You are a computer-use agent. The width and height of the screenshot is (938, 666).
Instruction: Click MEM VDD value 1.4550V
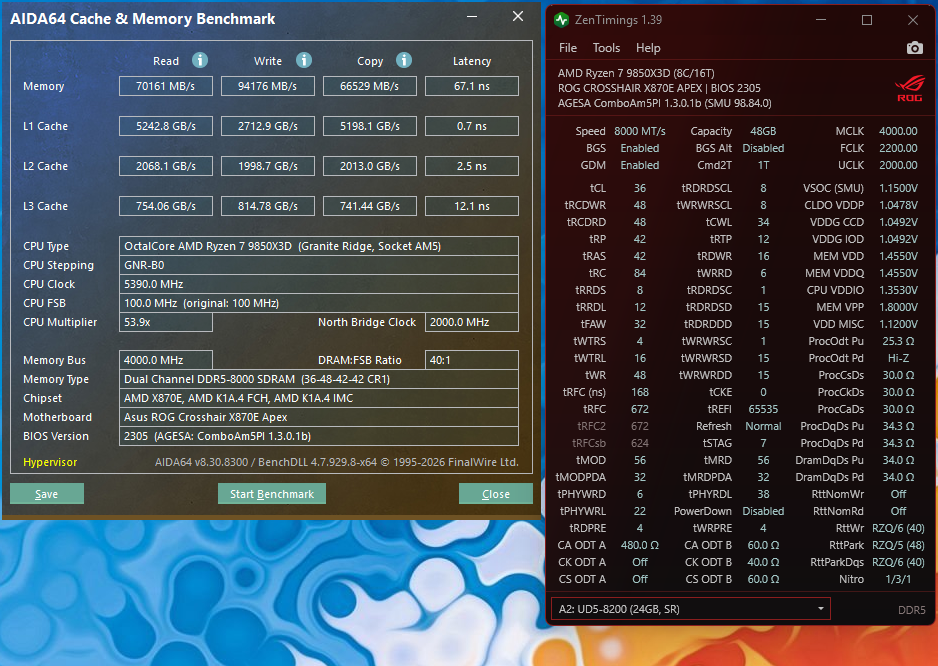[x=898, y=256]
